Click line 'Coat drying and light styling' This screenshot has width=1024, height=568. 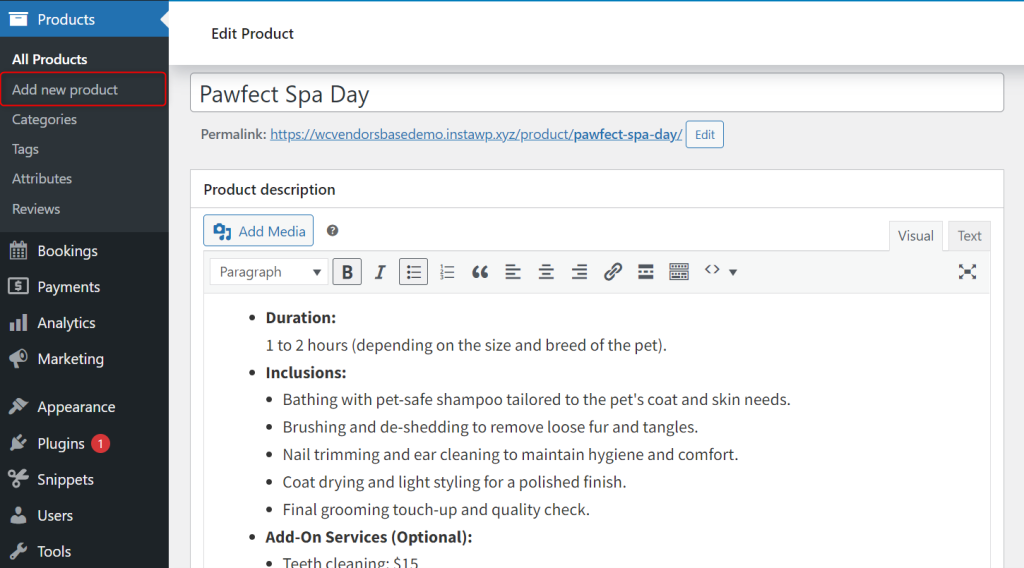(454, 482)
